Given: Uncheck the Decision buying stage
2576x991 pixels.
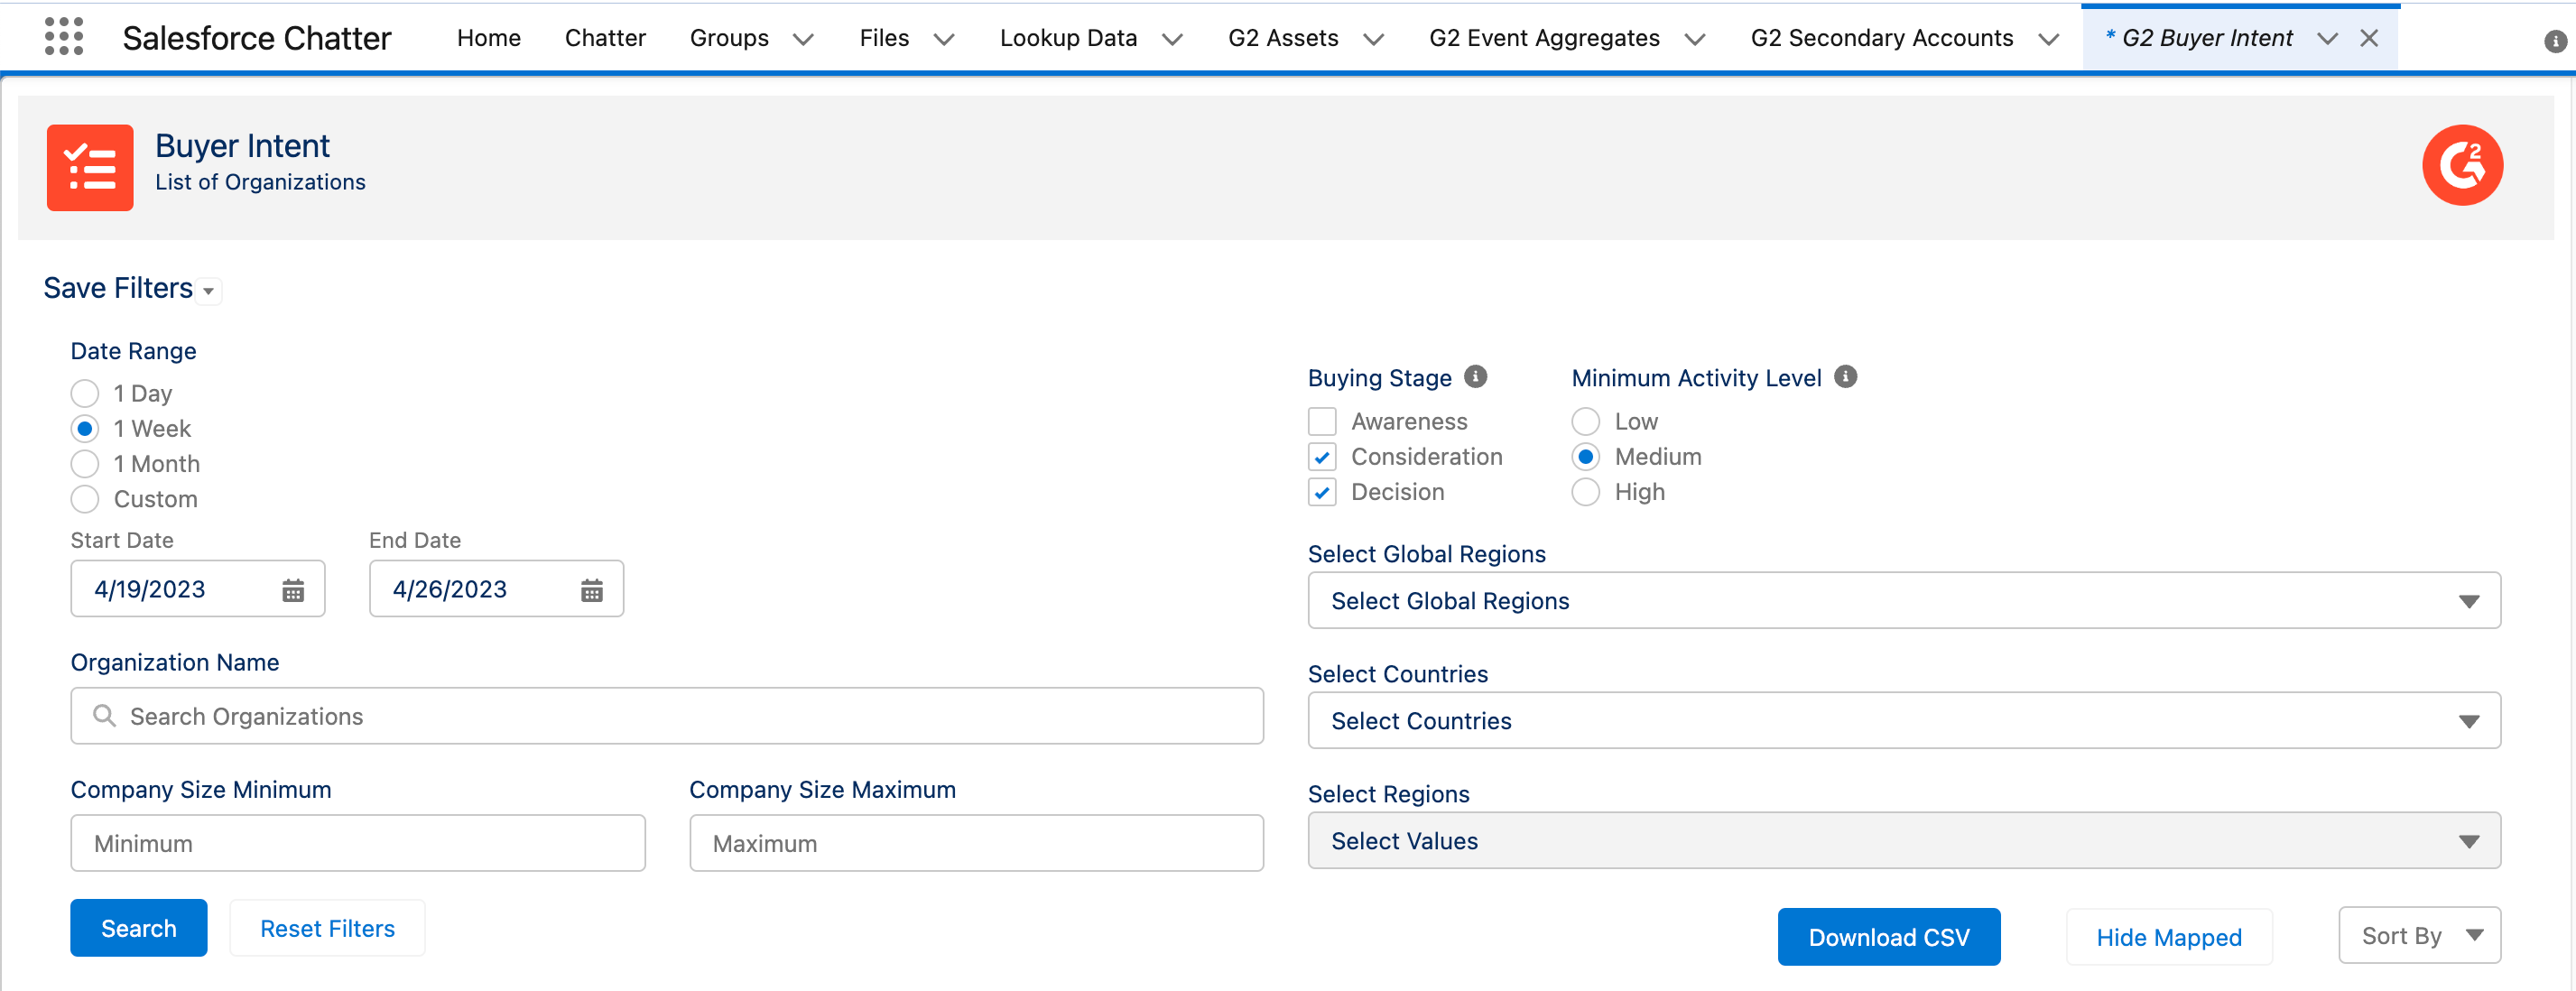Looking at the screenshot, I should [x=1322, y=492].
